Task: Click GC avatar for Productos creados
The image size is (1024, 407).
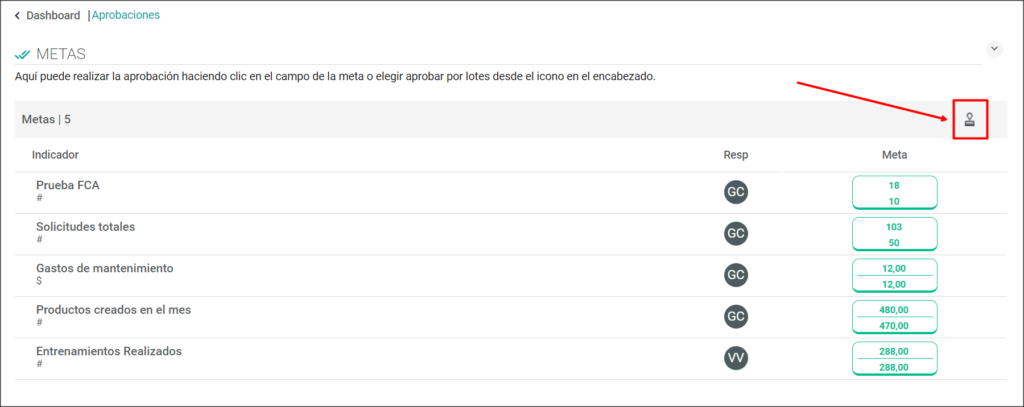Action: click(736, 317)
